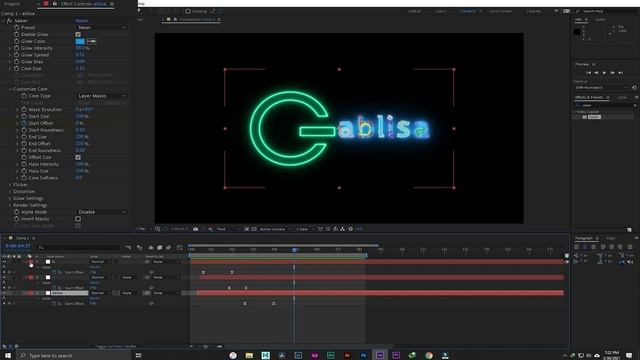Jump to last frame in Preview panel
Image resolution: width=640 pixels, height=360 pixels.
tap(620, 73)
